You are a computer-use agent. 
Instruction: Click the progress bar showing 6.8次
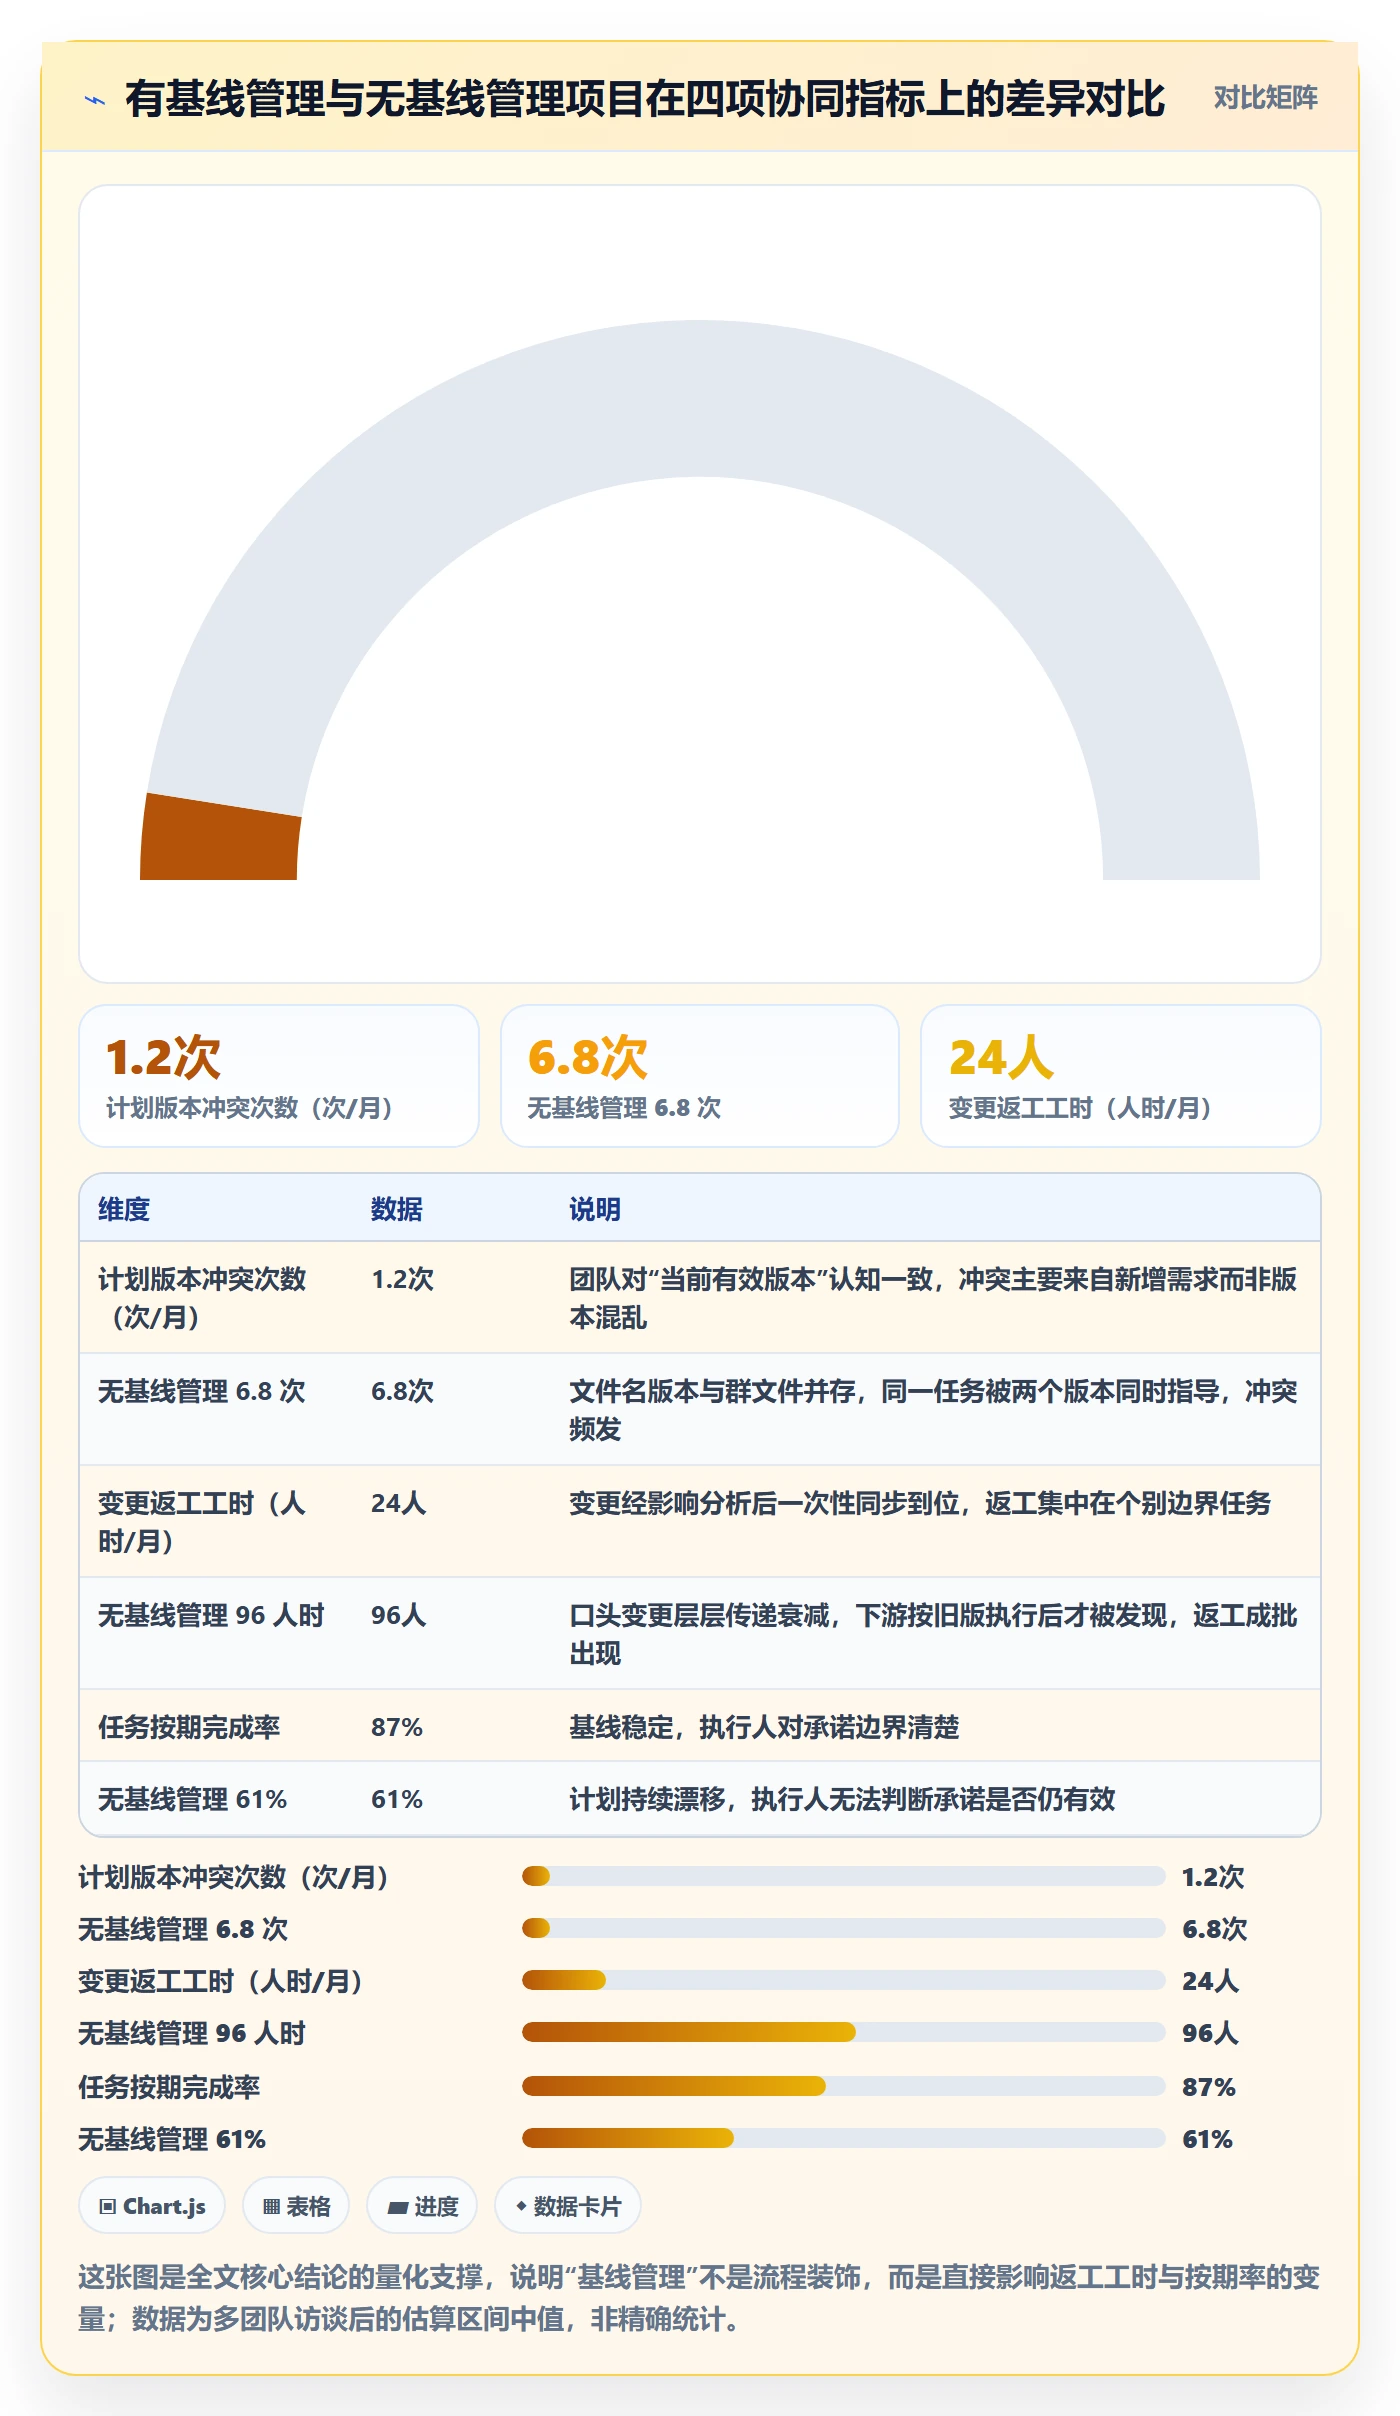coord(843,1928)
